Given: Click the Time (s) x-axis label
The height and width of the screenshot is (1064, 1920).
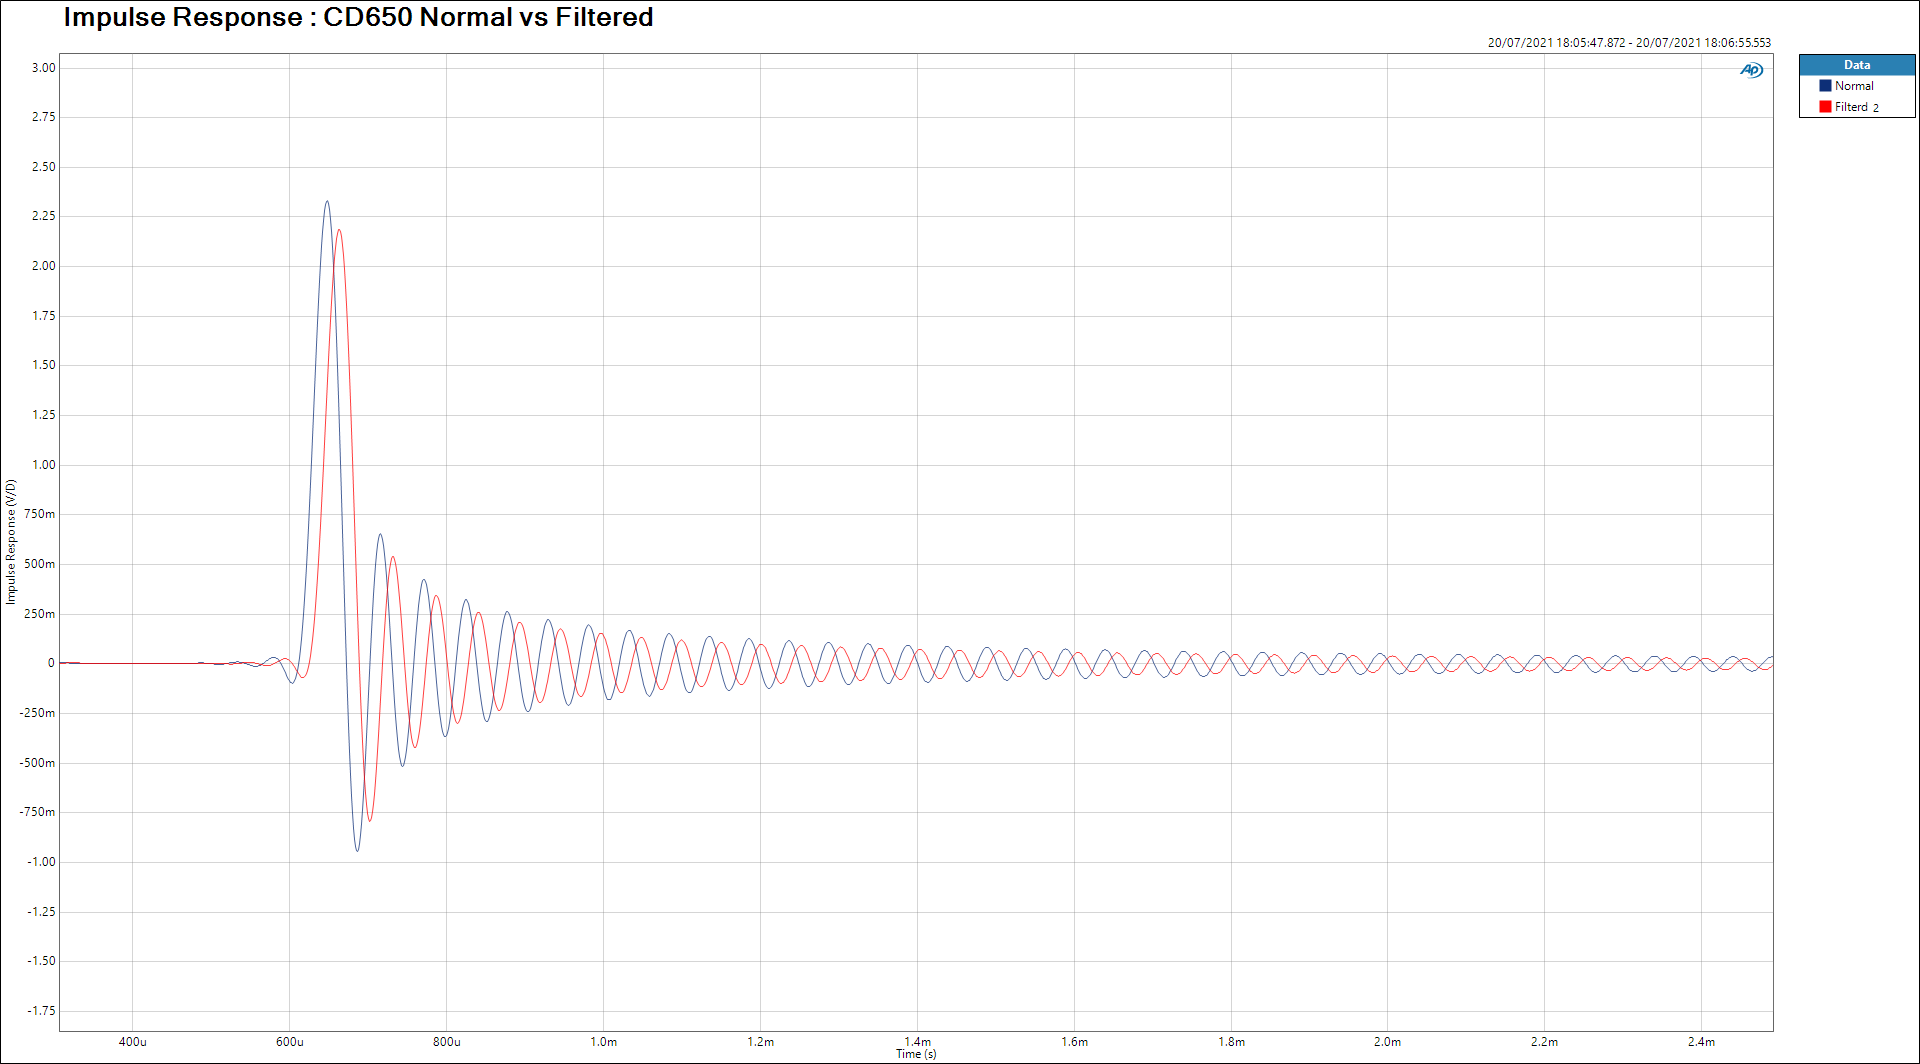Looking at the screenshot, I should 916,1054.
